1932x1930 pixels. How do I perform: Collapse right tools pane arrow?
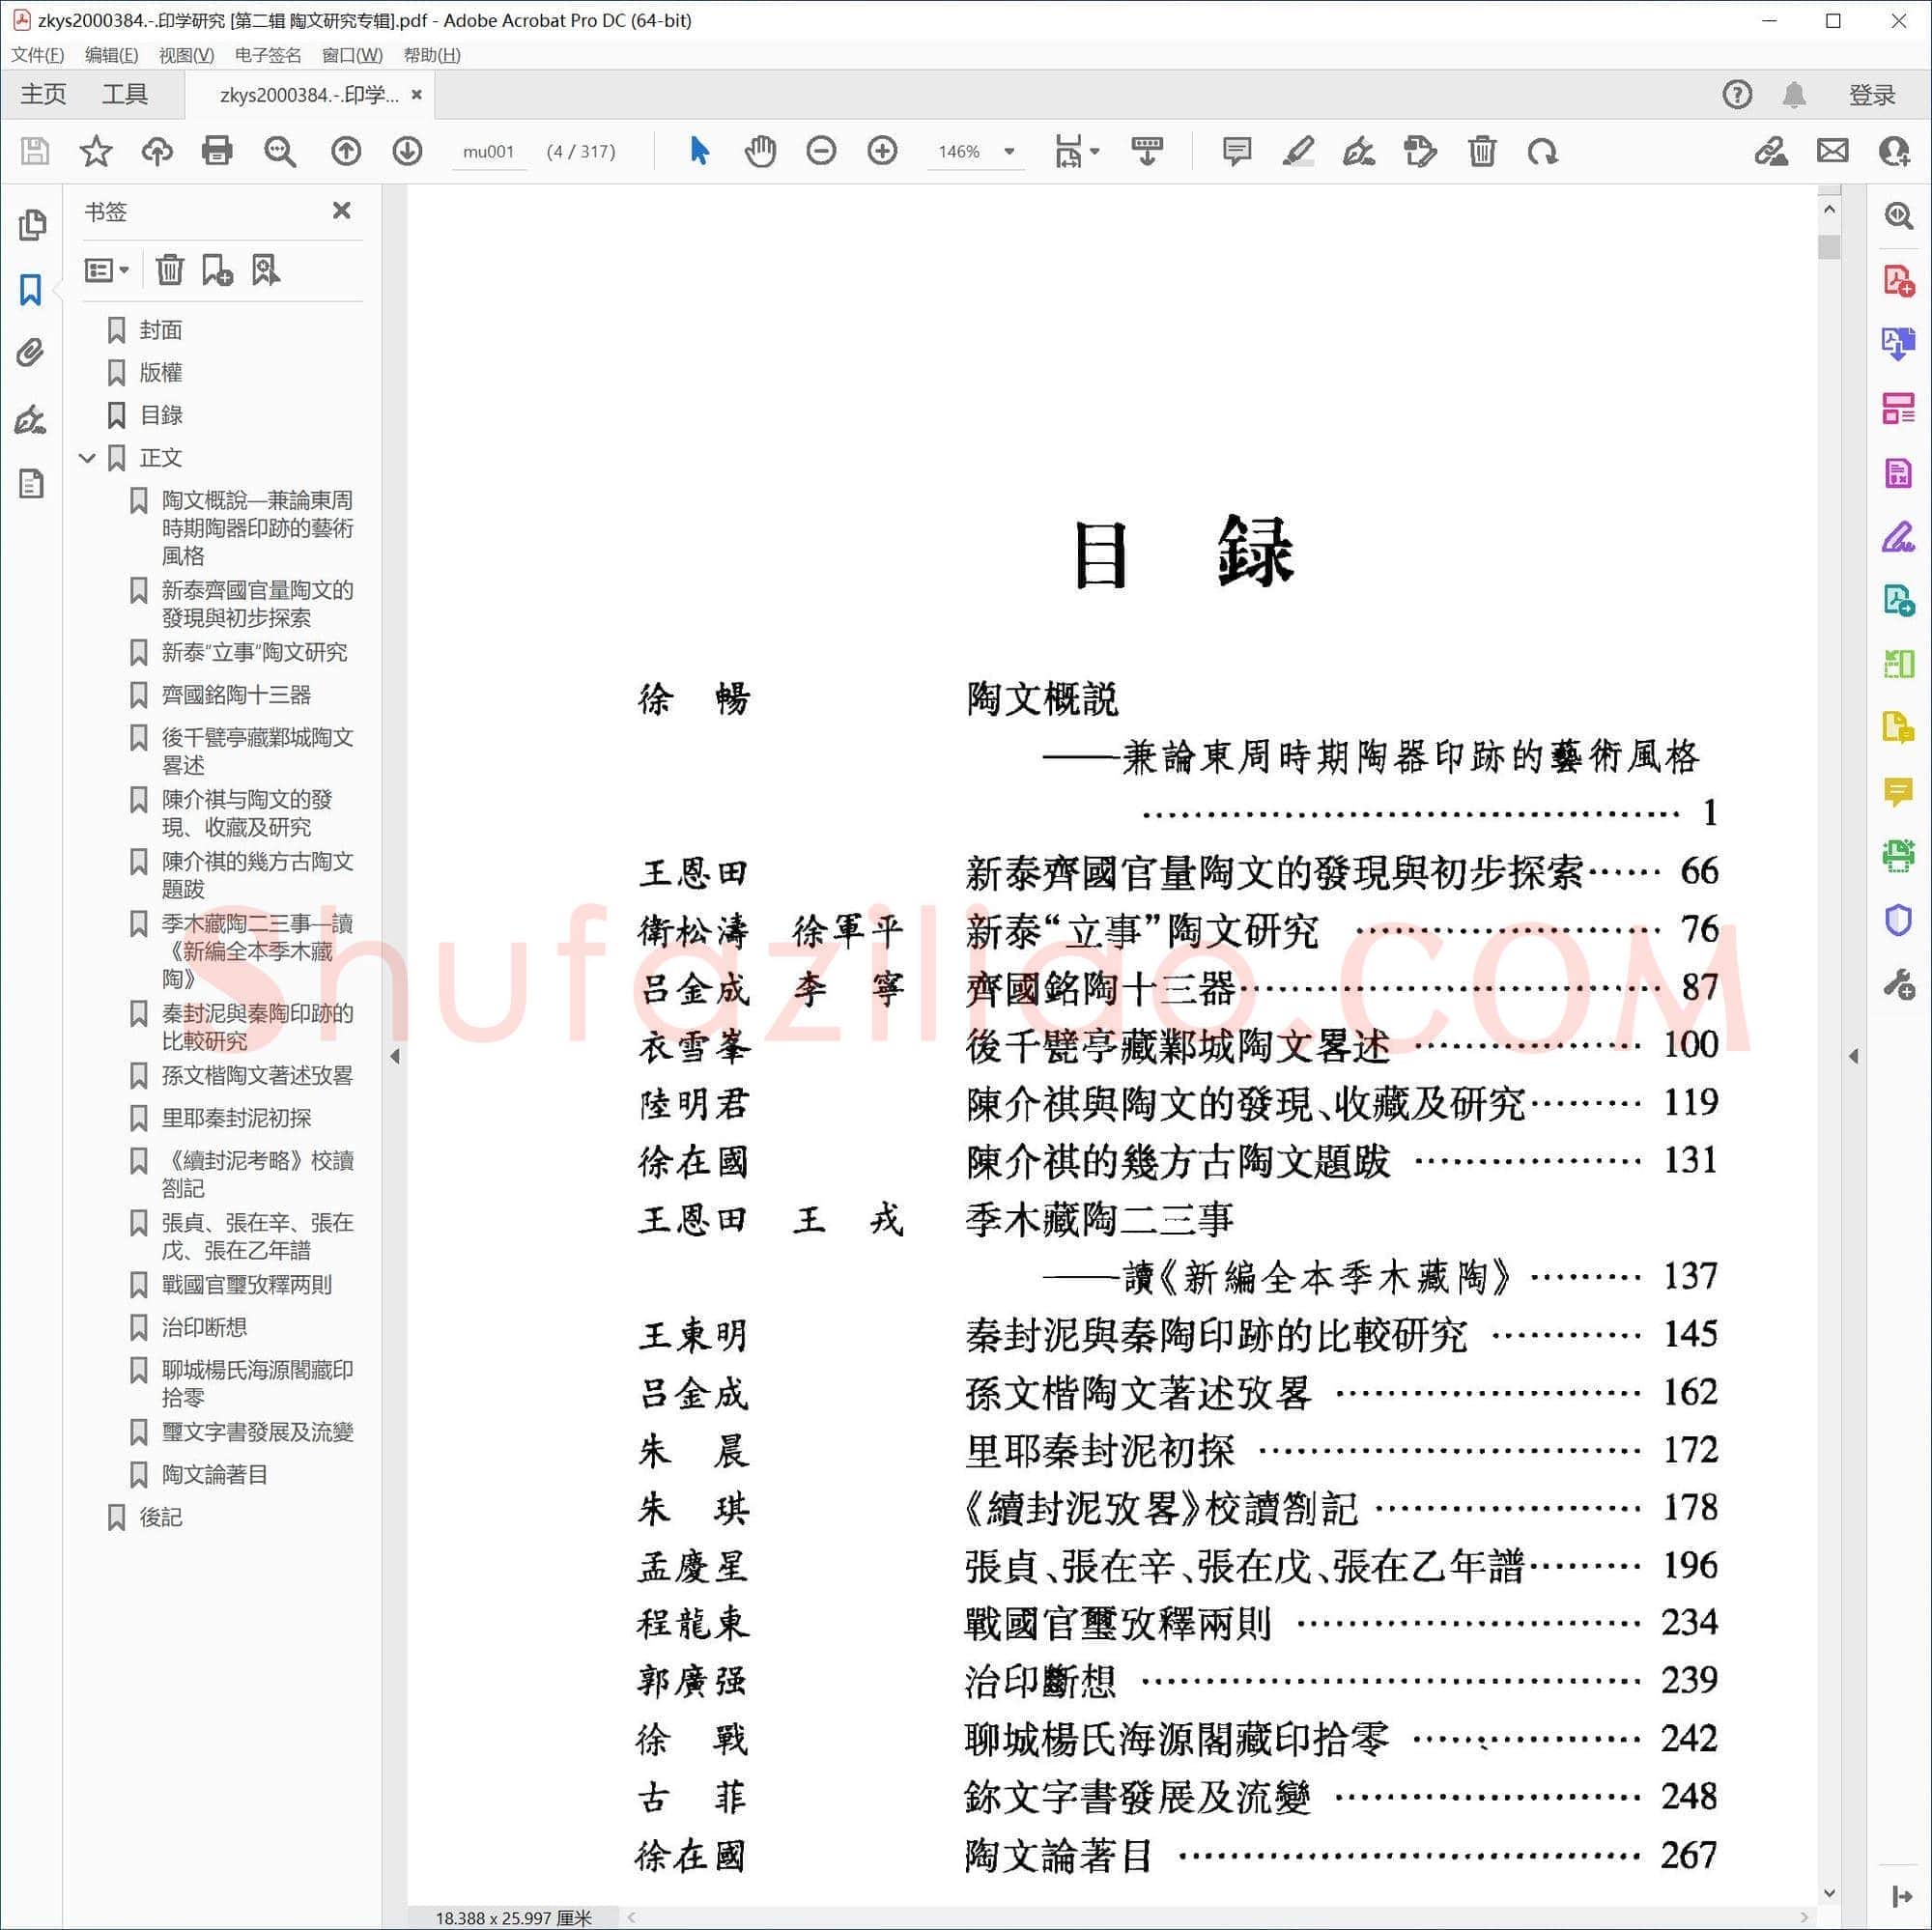coord(1853,1056)
